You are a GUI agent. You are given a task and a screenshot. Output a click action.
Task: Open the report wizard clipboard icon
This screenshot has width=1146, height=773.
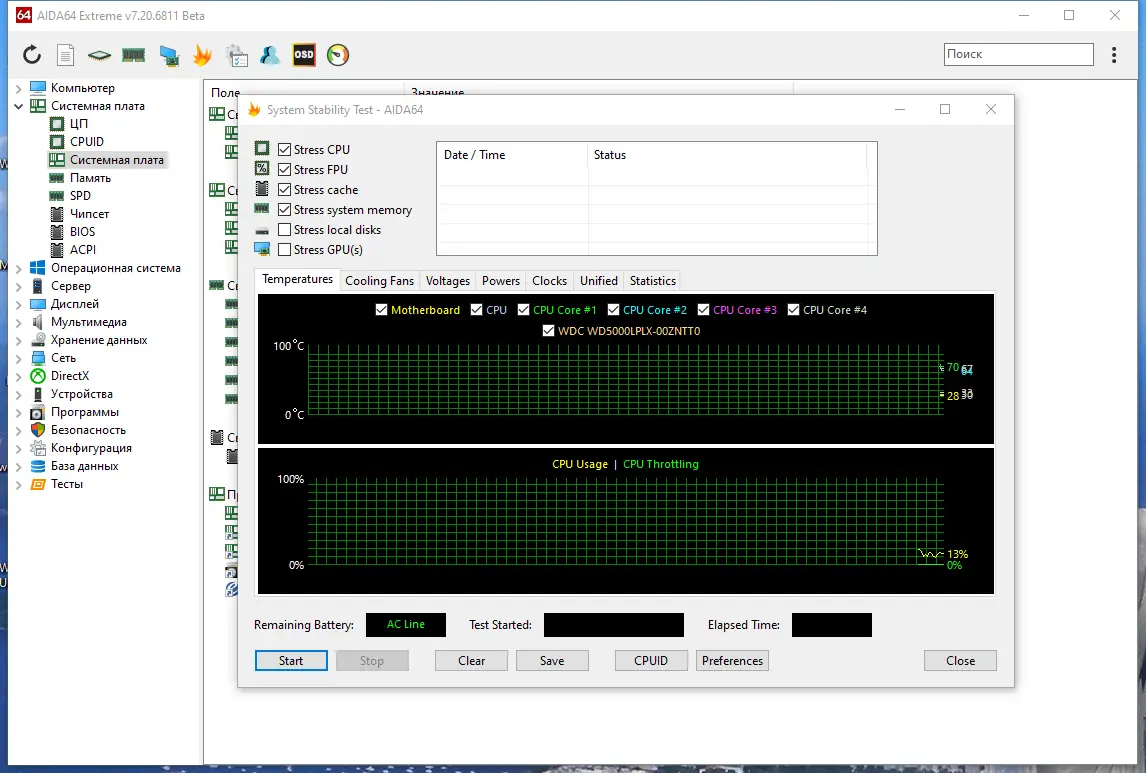237,56
